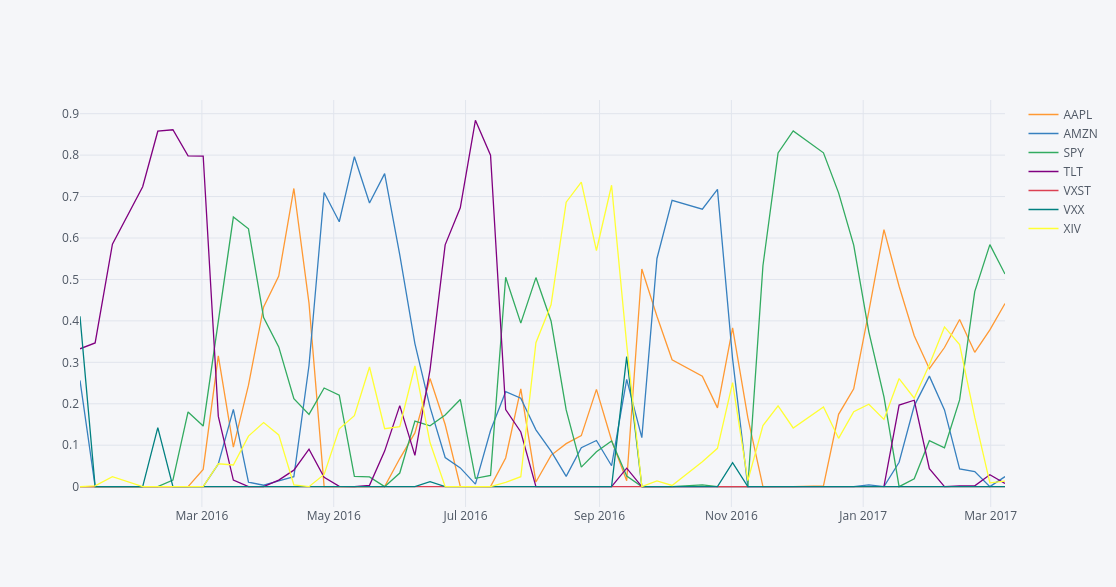Viewport: 1116px width, 587px height.
Task: Select the 0.5 y-axis tick label
Action: [70, 279]
